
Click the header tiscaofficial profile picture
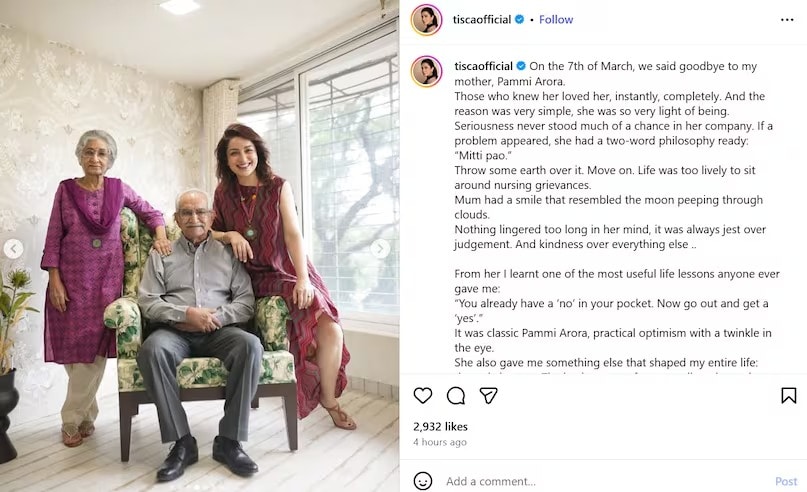tap(426, 19)
